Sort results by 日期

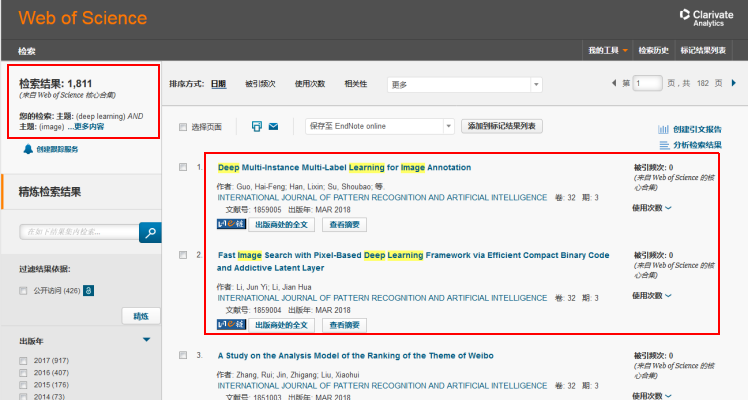[x=218, y=84]
